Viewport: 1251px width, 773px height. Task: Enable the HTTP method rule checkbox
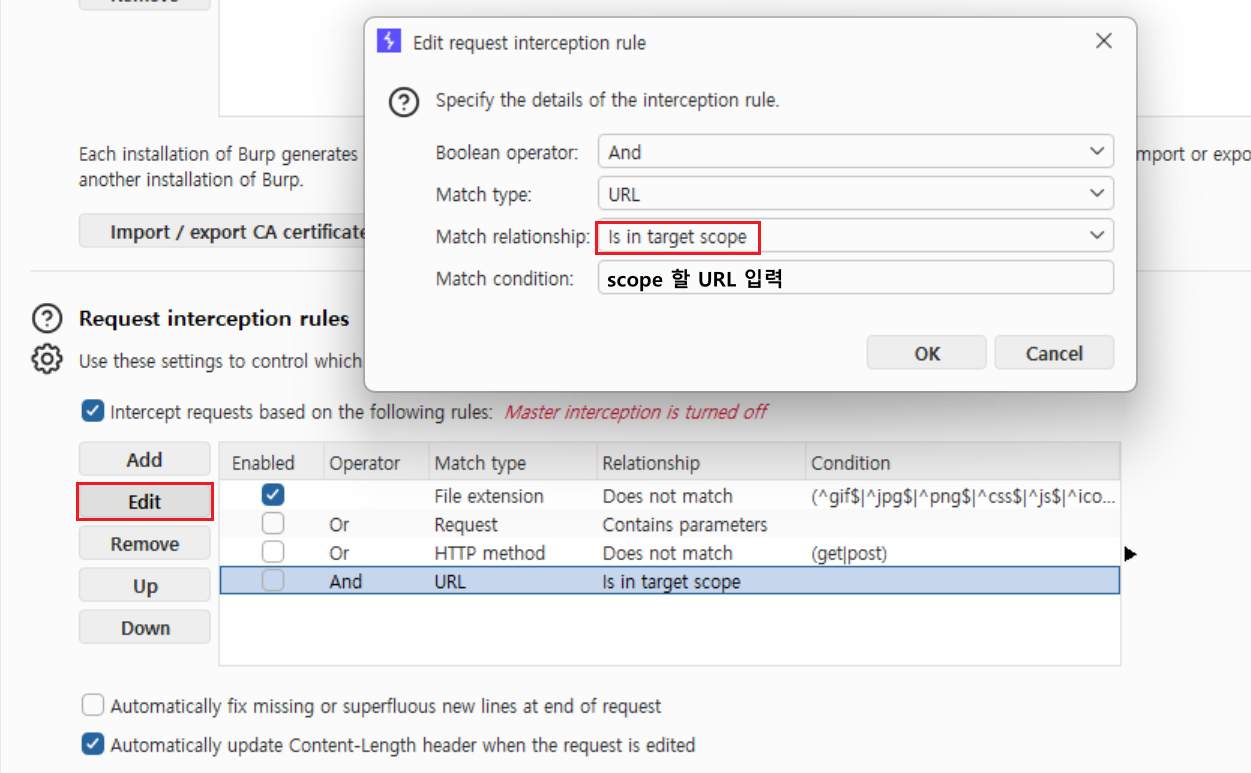[x=272, y=552]
